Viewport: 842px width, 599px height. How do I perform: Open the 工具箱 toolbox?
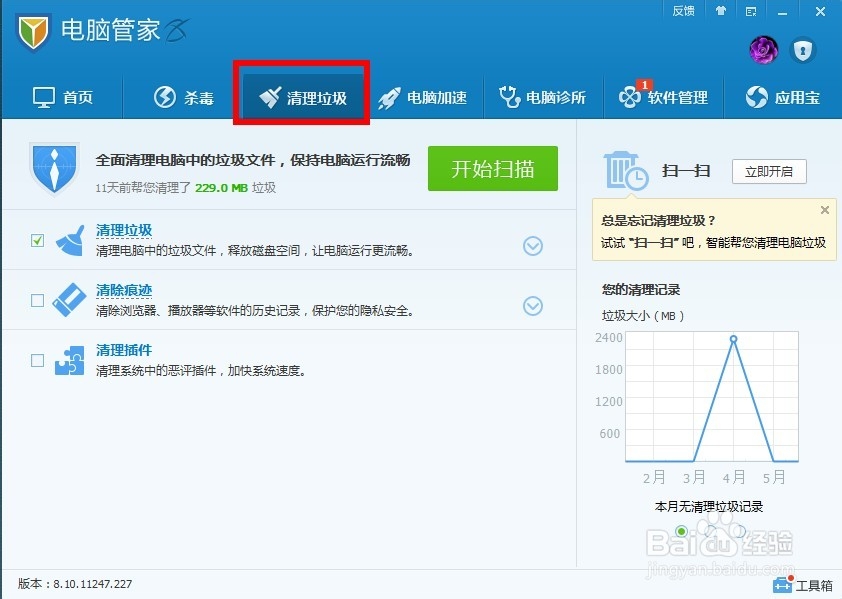click(804, 585)
